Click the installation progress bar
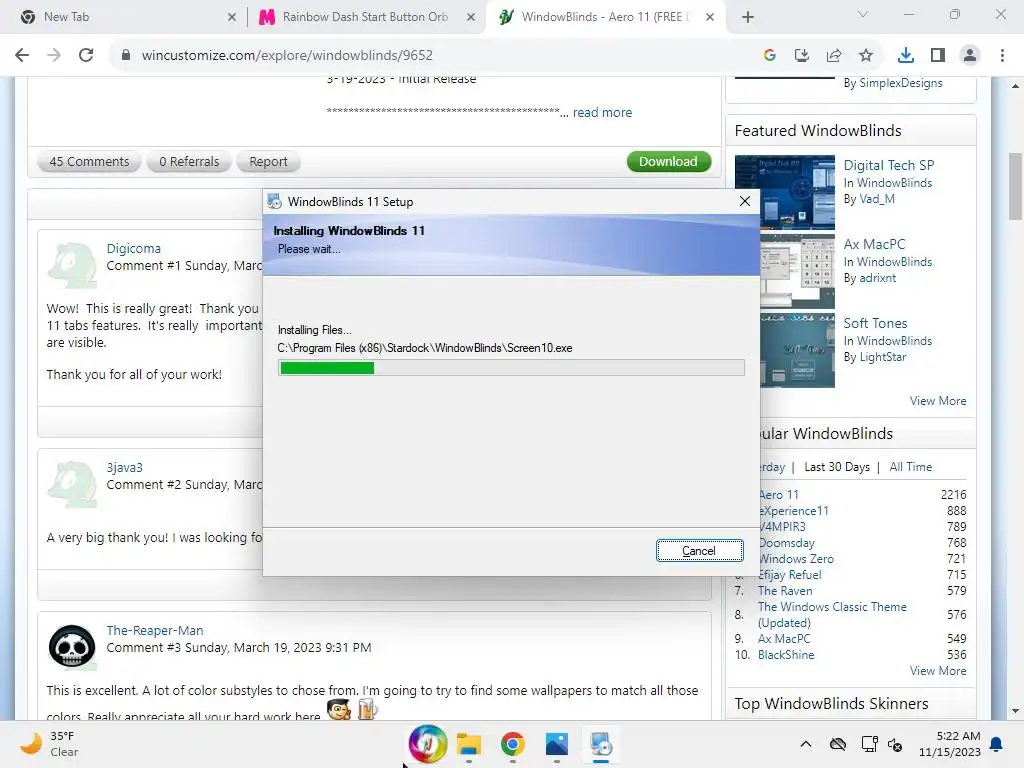Screen dimensions: 1024x768 511,368
